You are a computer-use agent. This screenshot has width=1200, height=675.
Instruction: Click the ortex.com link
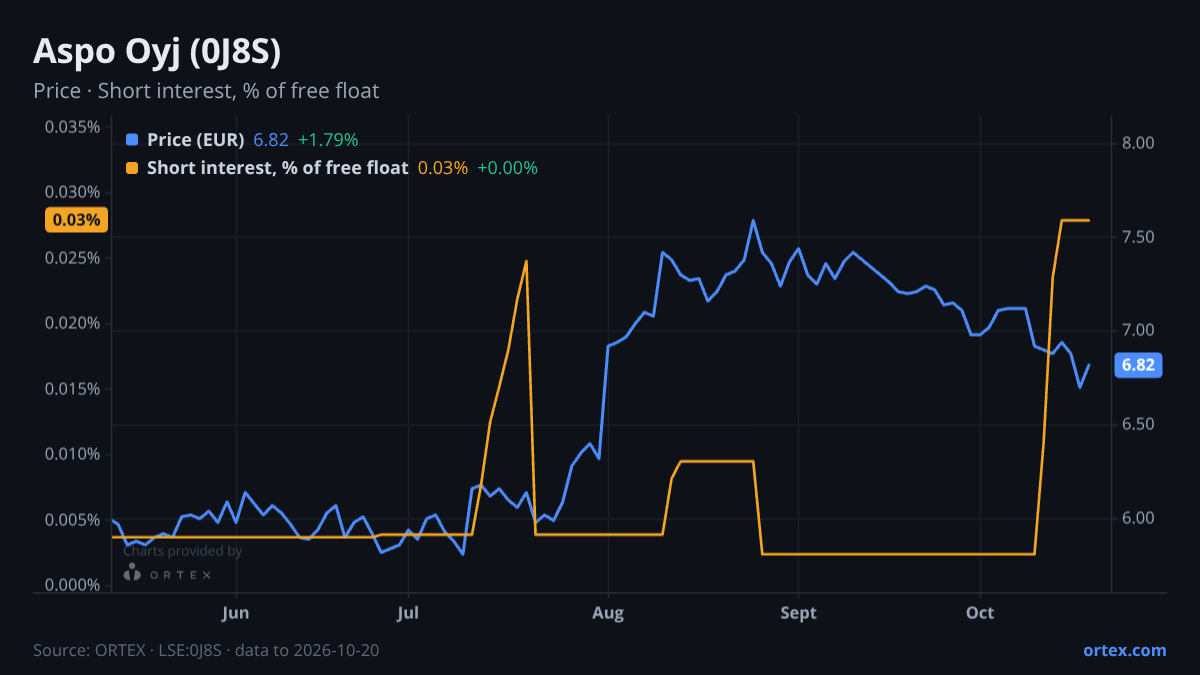pos(1124,650)
